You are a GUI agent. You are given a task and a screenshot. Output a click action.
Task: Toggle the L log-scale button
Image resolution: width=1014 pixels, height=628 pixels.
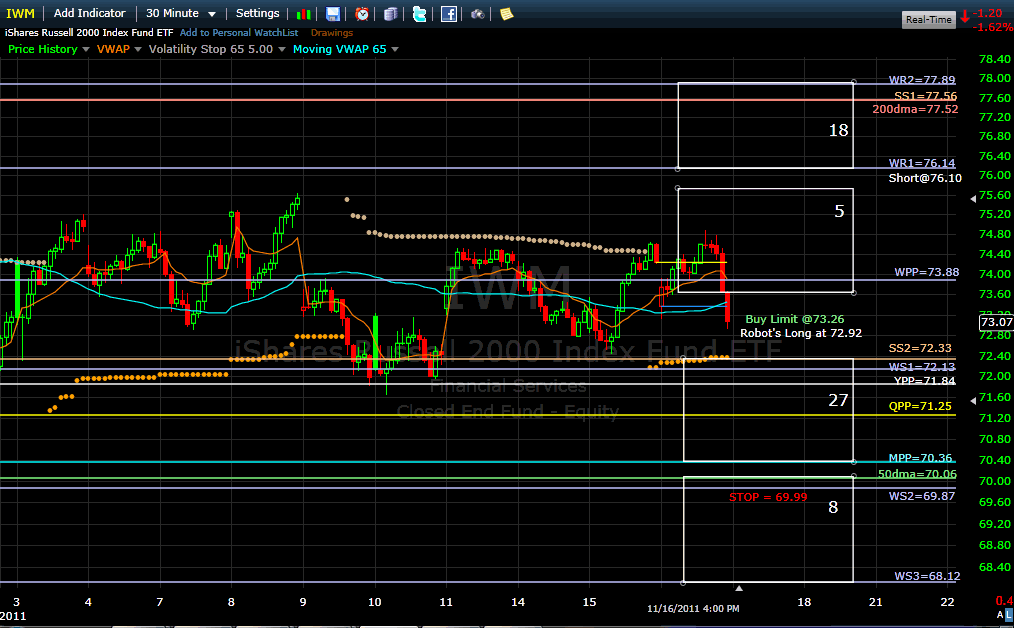tap(1009, 614)
